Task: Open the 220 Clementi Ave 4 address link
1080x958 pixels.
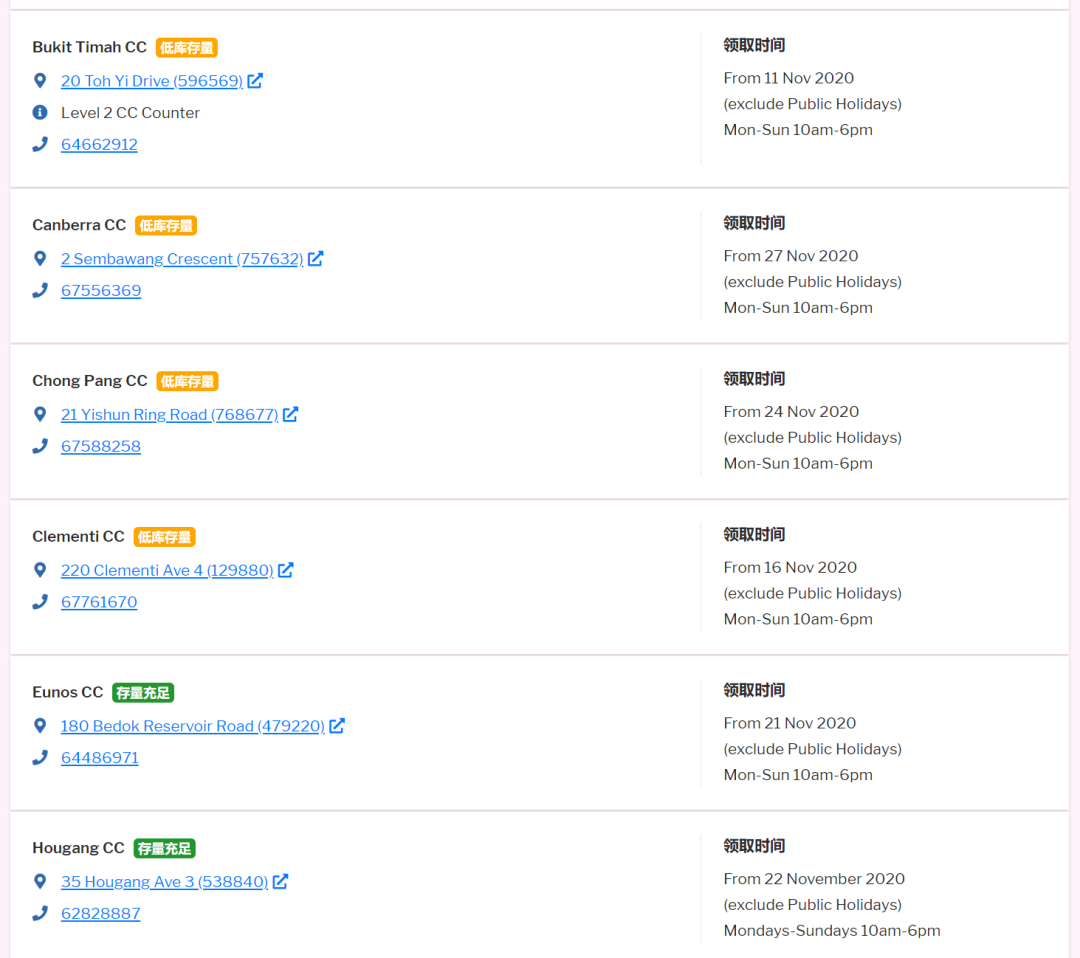Action: coord(167,570)
